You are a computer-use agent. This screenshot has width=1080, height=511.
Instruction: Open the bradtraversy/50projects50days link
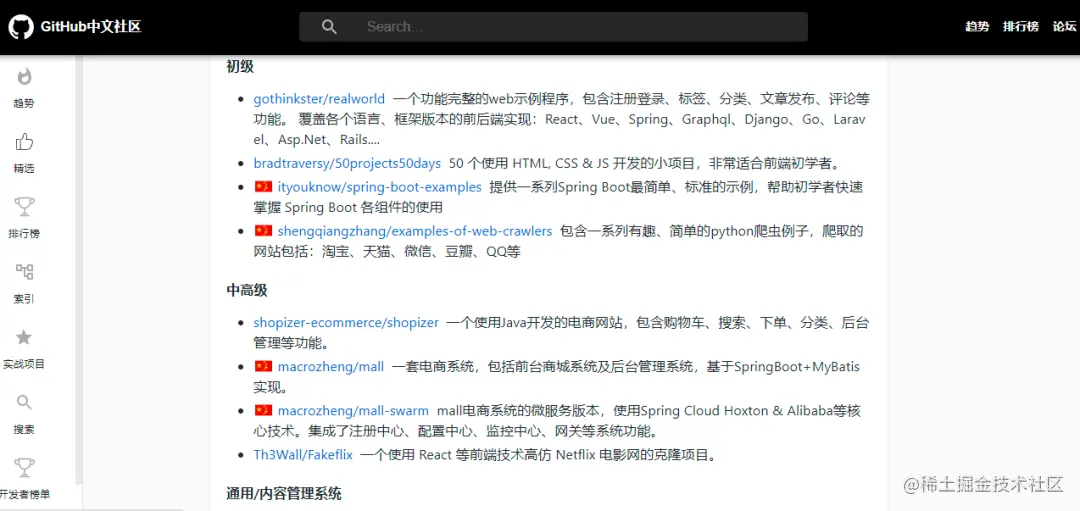[x=347, y=164]
